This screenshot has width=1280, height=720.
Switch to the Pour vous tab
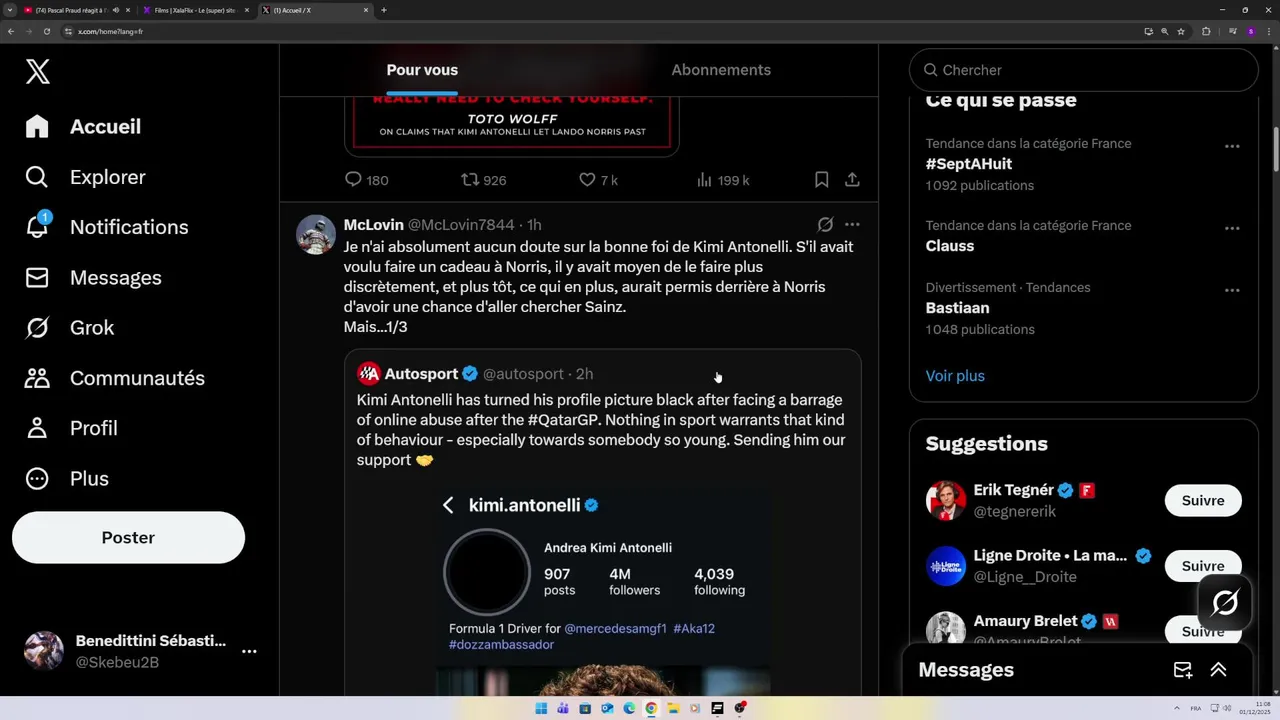point(422,70)
